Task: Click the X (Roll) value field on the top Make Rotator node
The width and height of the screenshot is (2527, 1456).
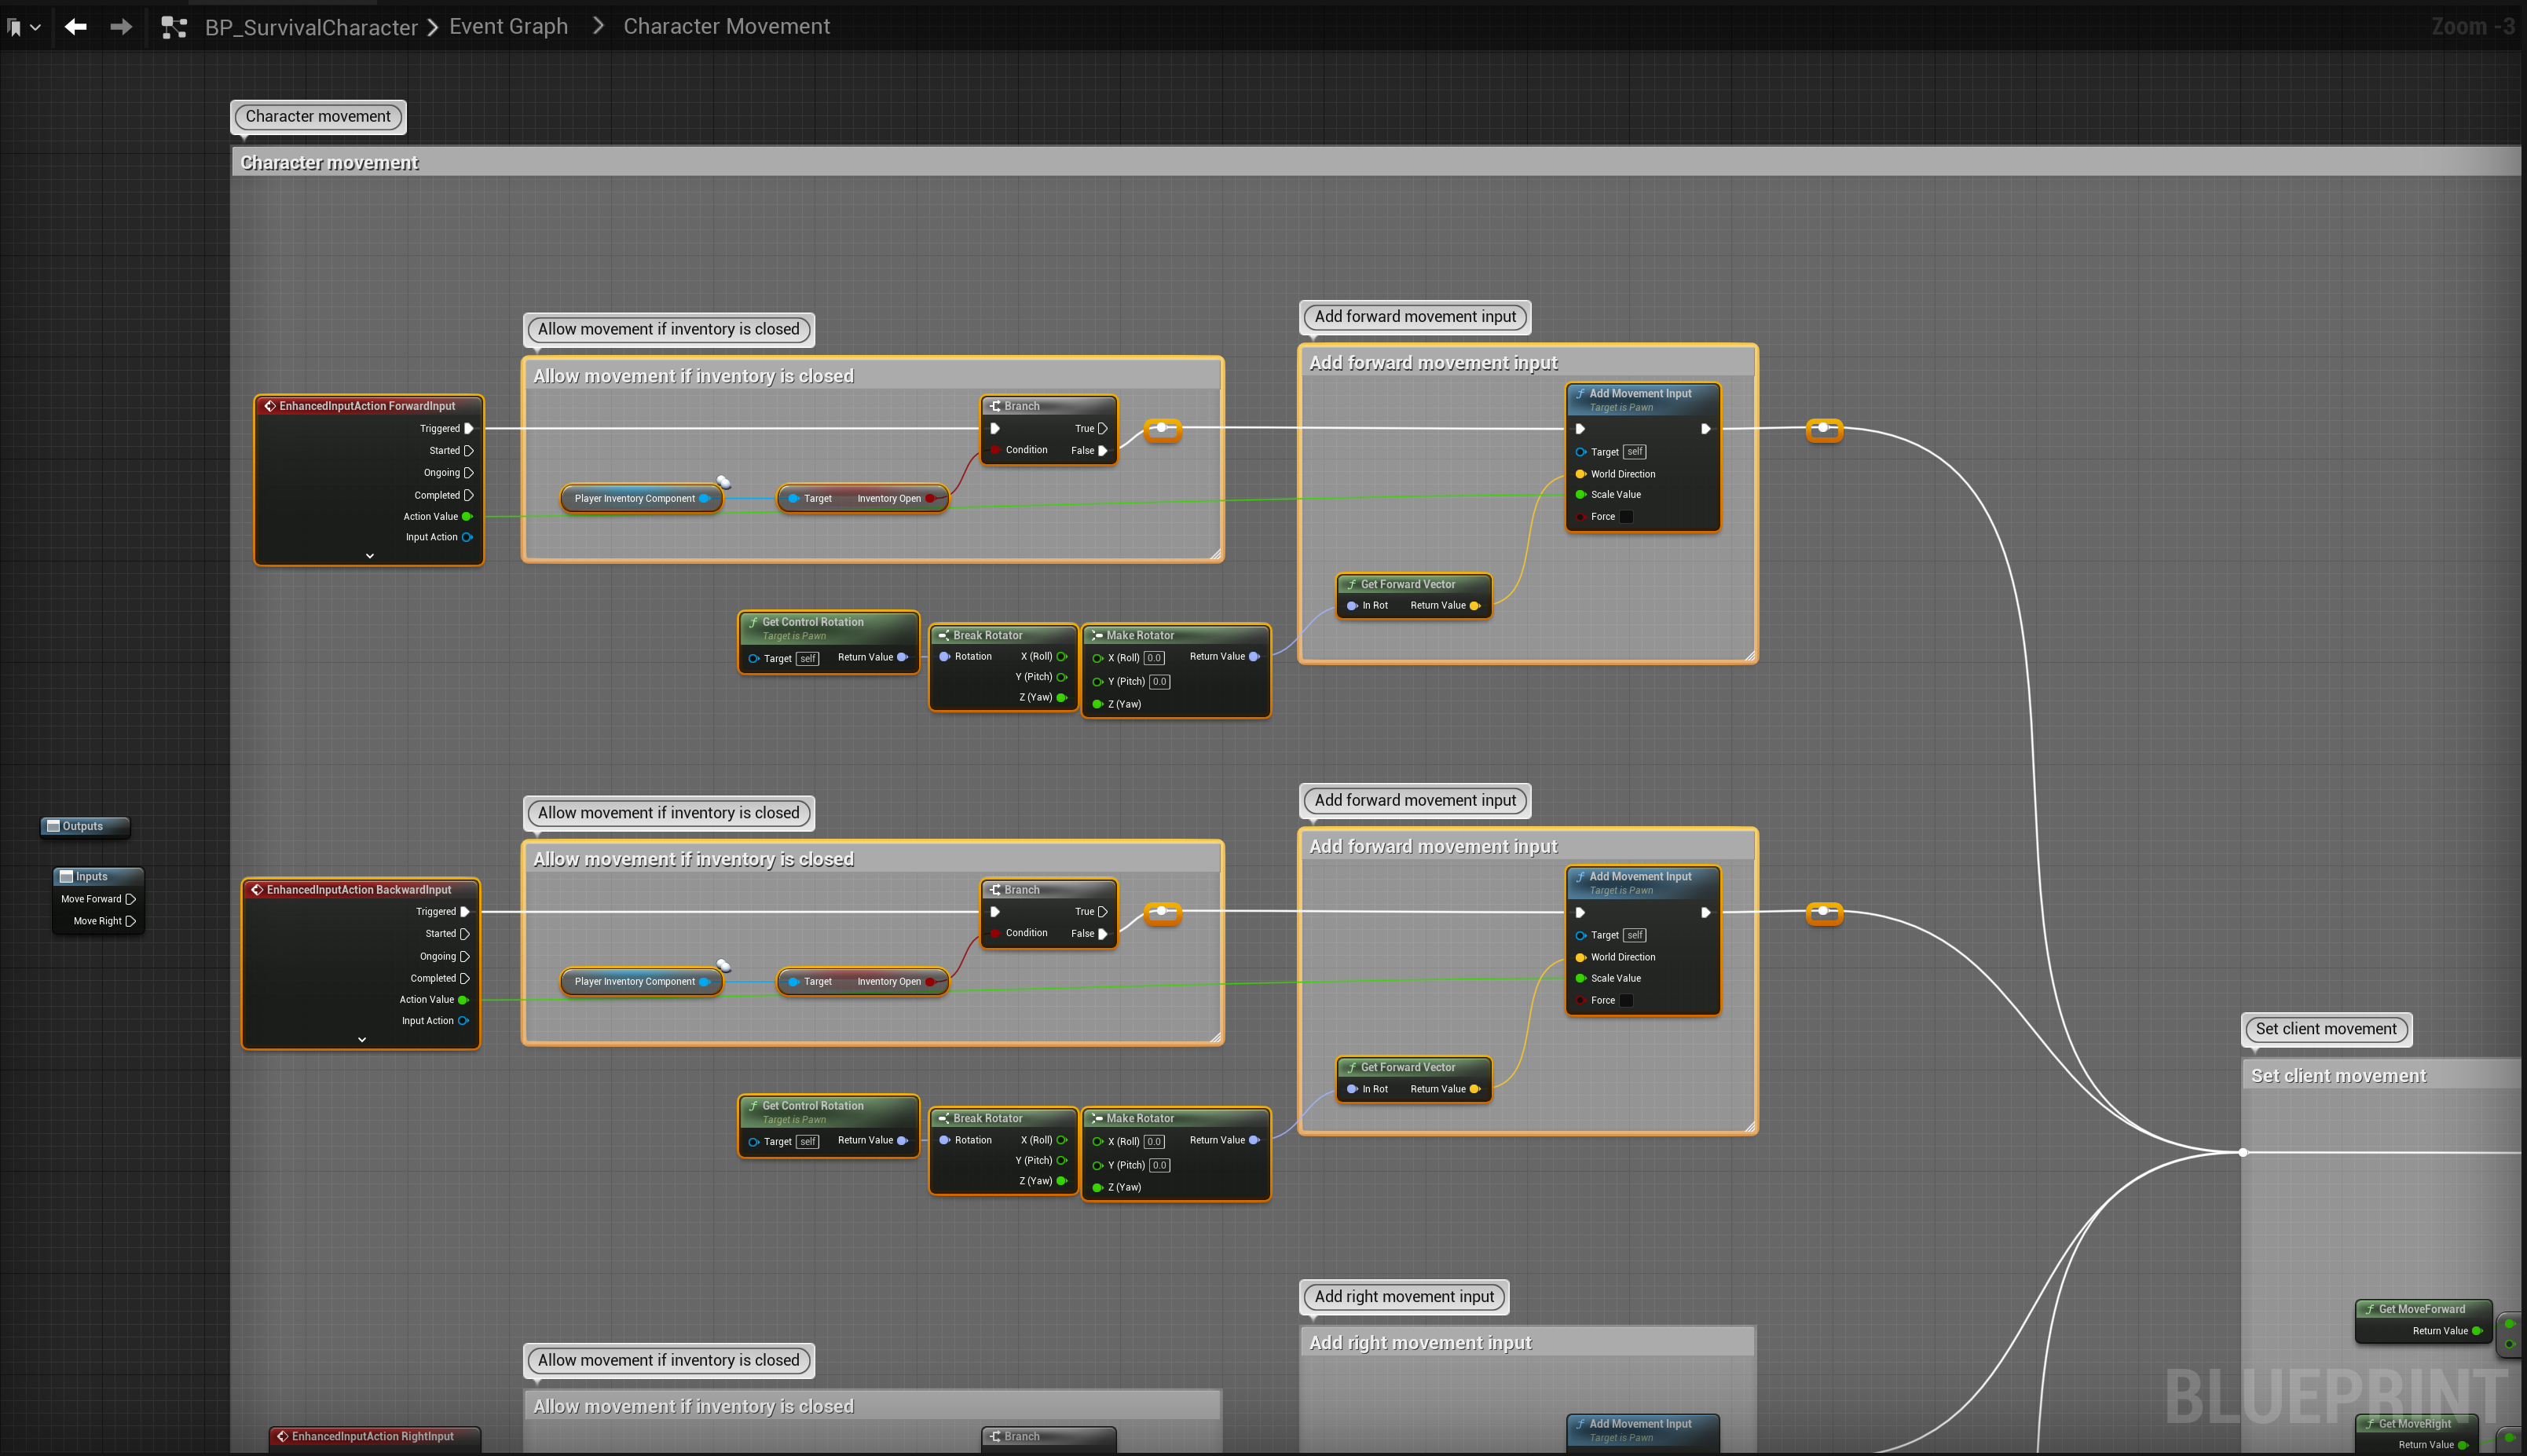Action: click(x=1153, y=658)
